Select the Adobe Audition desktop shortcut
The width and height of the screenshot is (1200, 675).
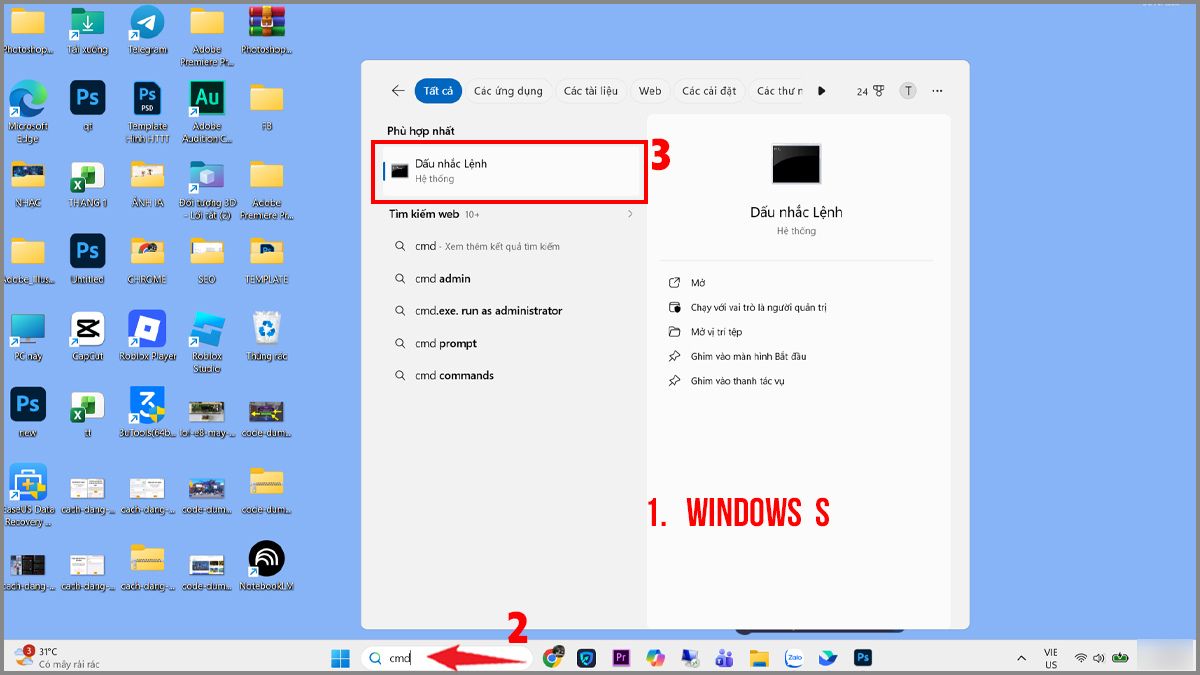[207, 111]
